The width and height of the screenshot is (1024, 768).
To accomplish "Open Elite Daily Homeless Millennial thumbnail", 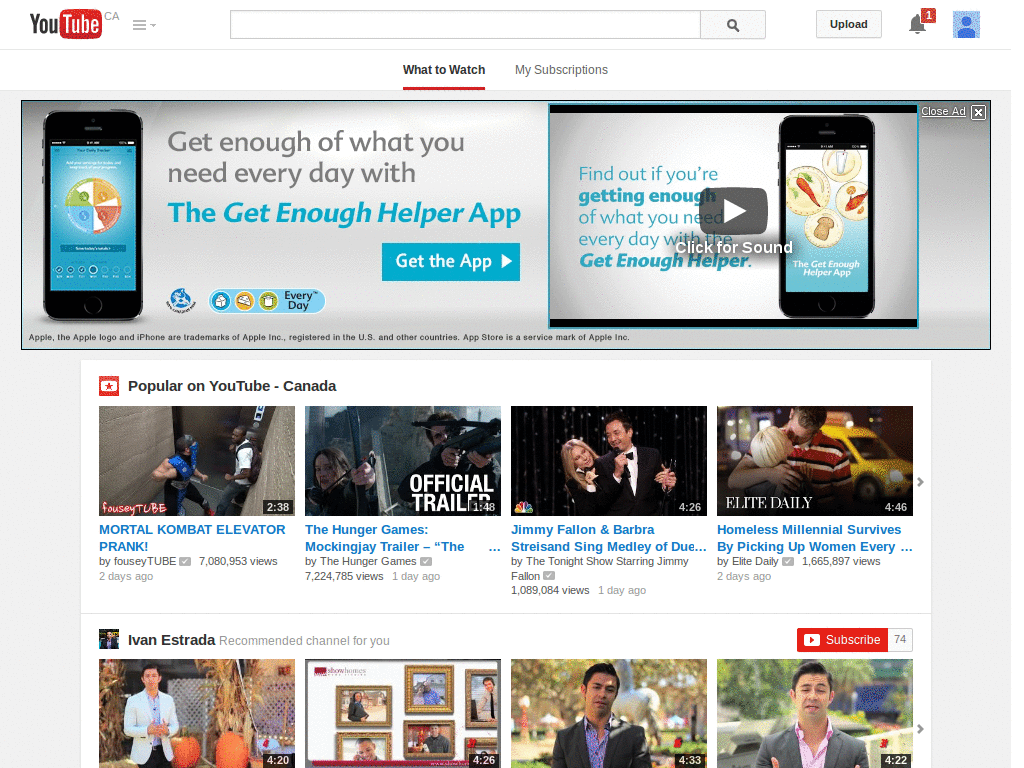I will (x=815, y=460).
